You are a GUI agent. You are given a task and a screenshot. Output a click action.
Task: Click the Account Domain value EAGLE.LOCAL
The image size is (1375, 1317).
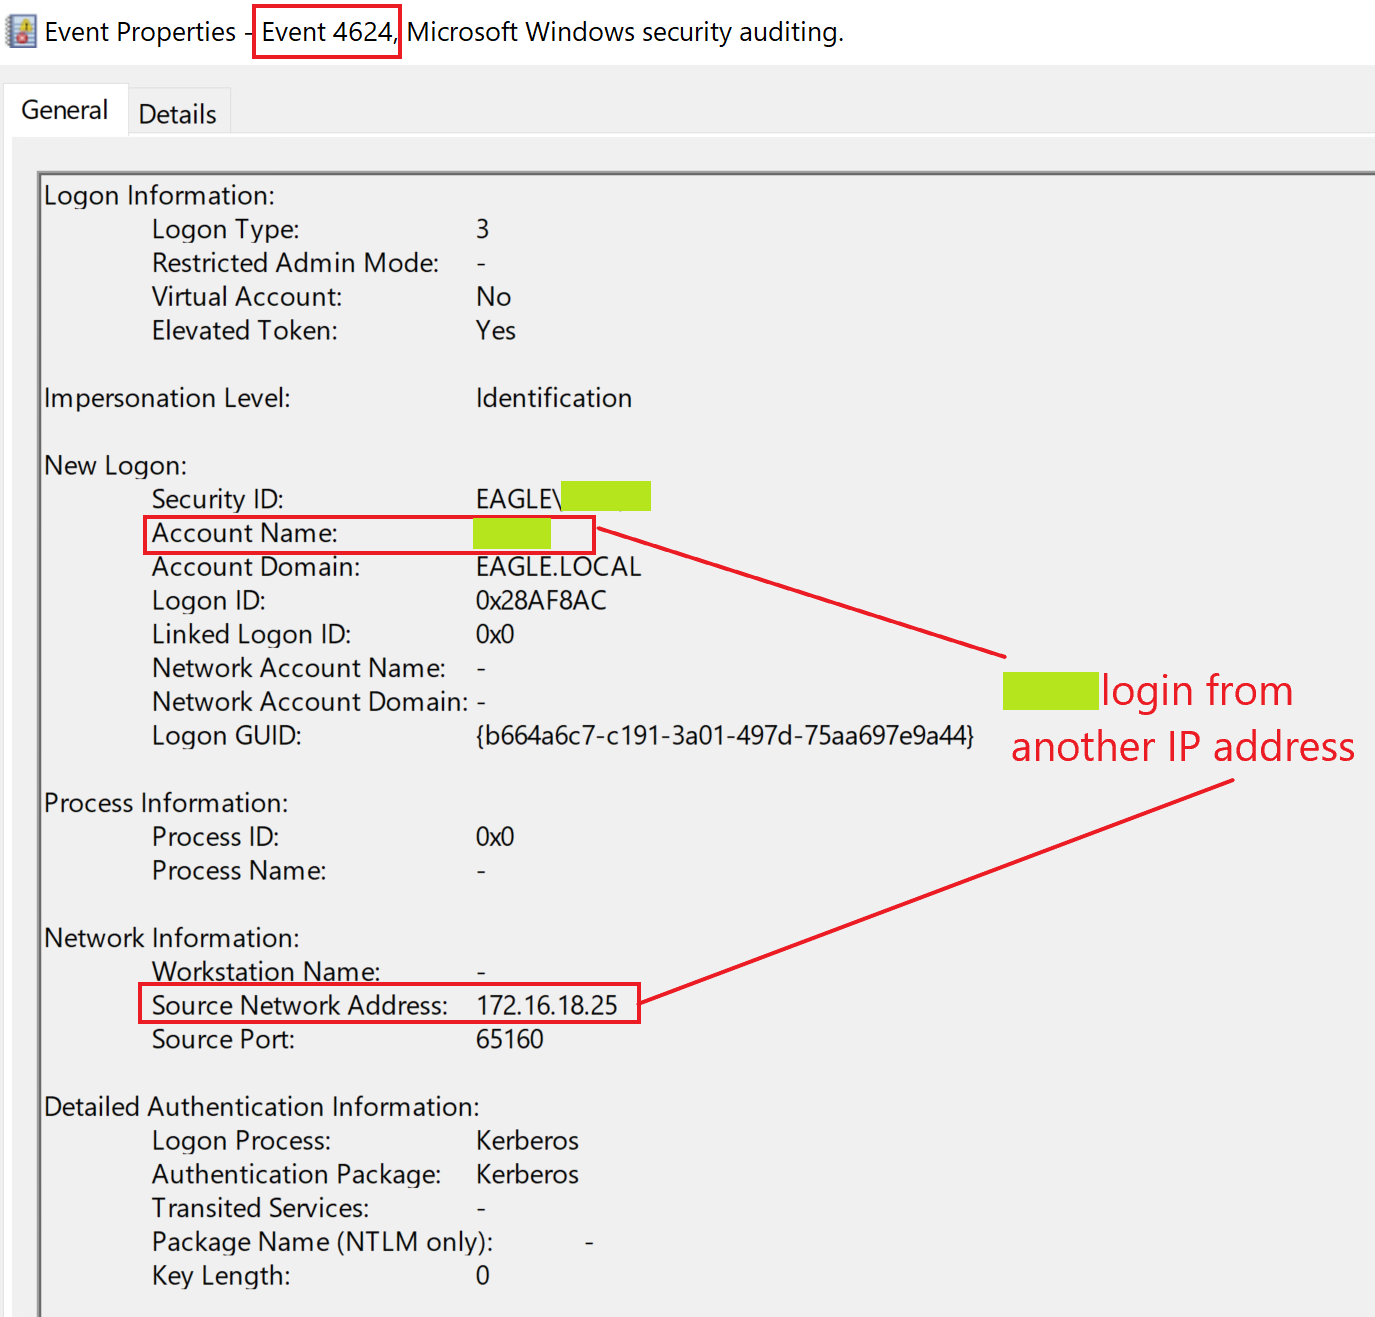tap(558, 566)
